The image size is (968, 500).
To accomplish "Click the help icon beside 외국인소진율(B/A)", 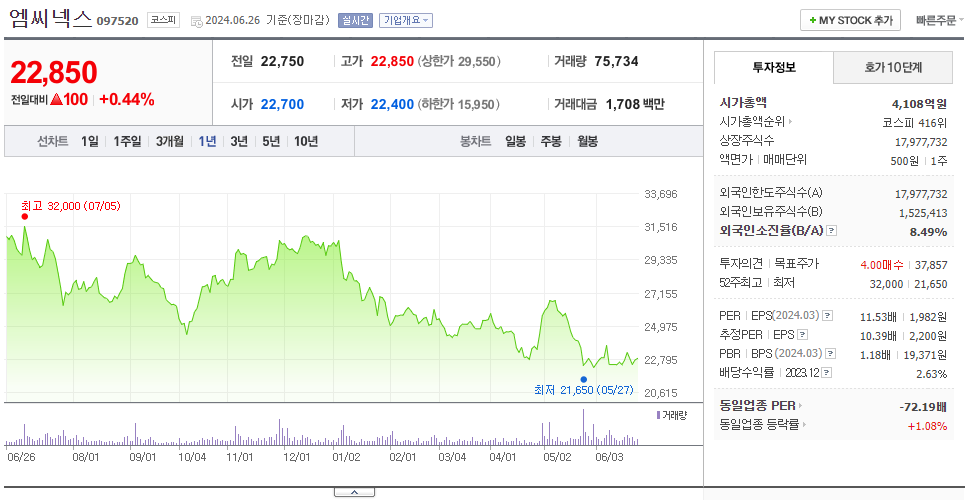I will (x=832, y=231).
